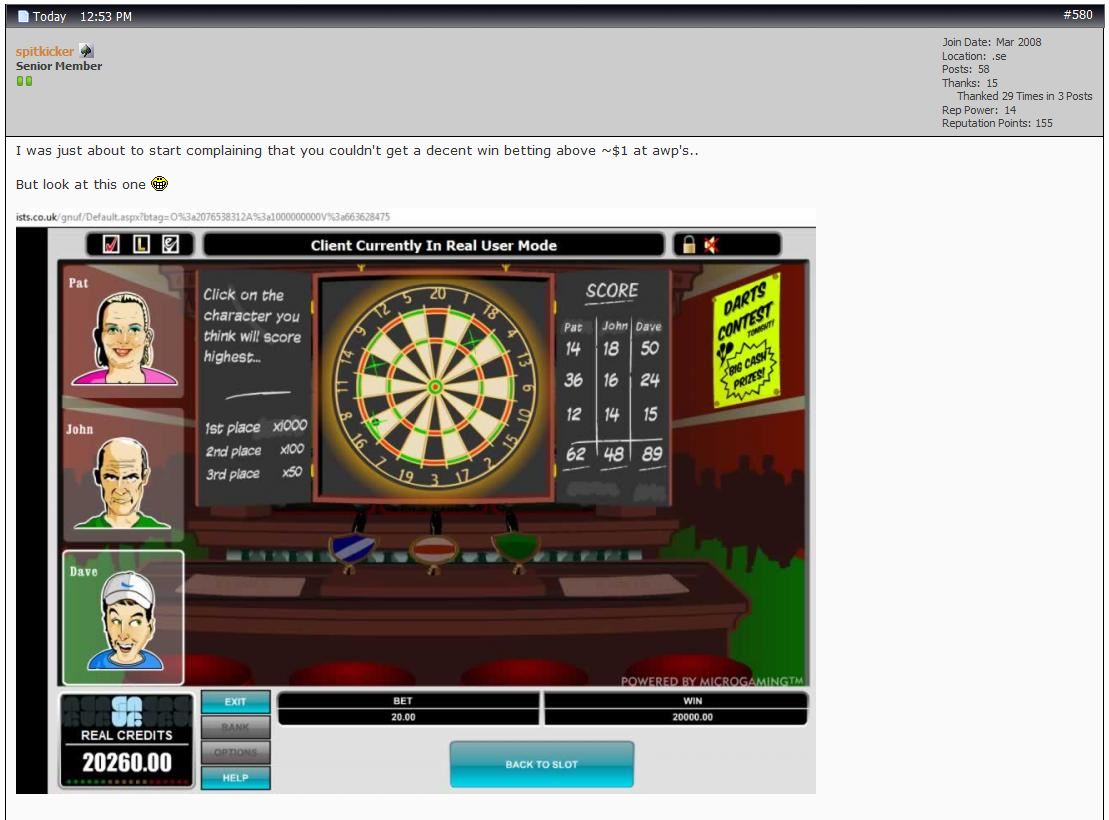Click Dave's total score 89
The width and height of the screenshot is (1109, 820).
pyautogui.click(x=651, y=454)
